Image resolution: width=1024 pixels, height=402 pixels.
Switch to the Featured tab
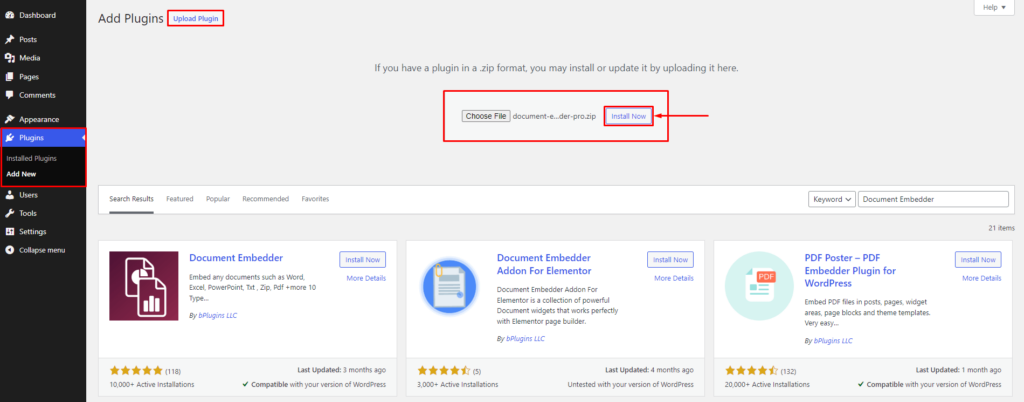pos(180,199)
